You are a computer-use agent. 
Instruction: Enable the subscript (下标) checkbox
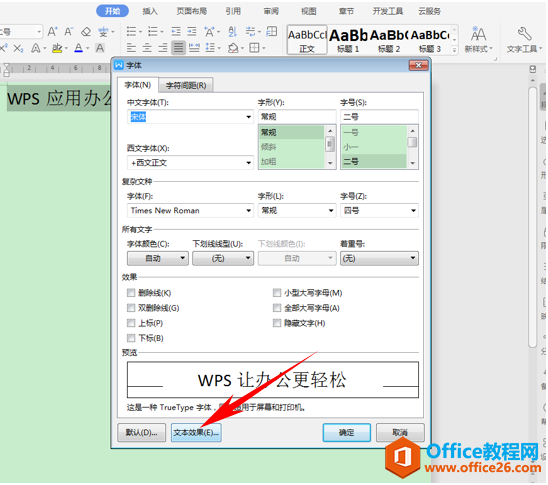click(131, 338)
